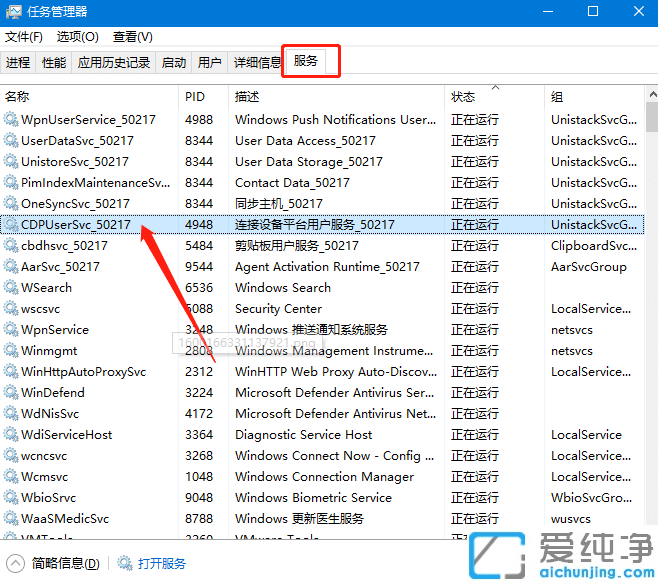Viewport: 658px width, 584px height.
Task: Click the gear icon beside Wcmsvc
Action: 11,476
